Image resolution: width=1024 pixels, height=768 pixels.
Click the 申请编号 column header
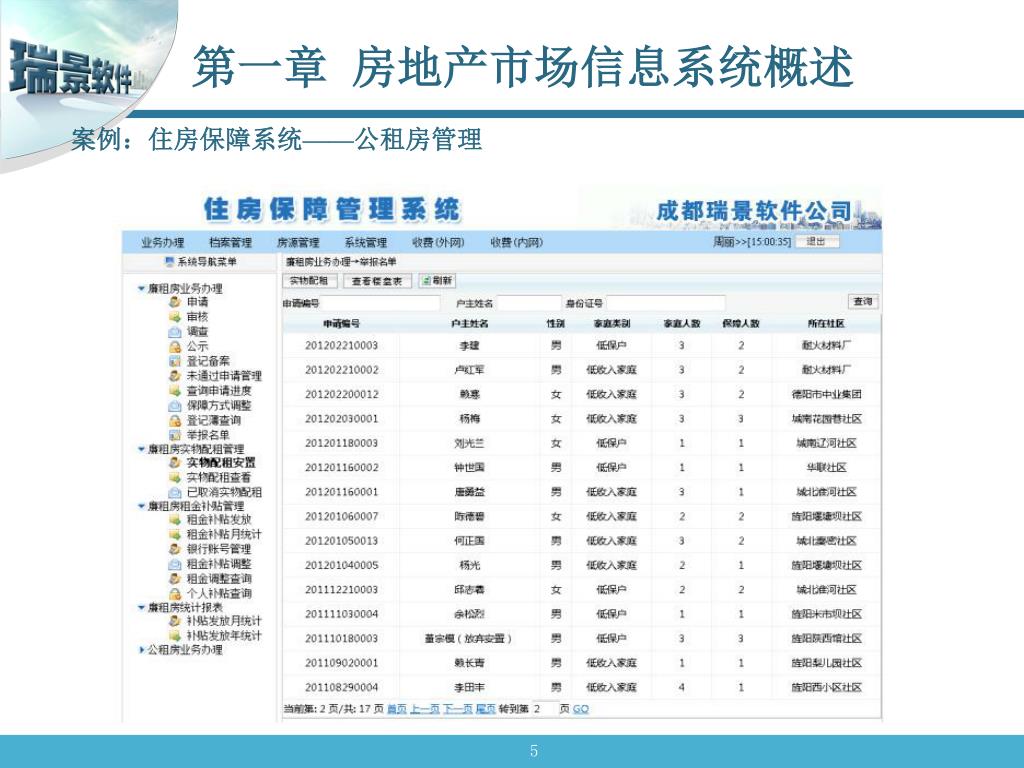coord(341,323)
